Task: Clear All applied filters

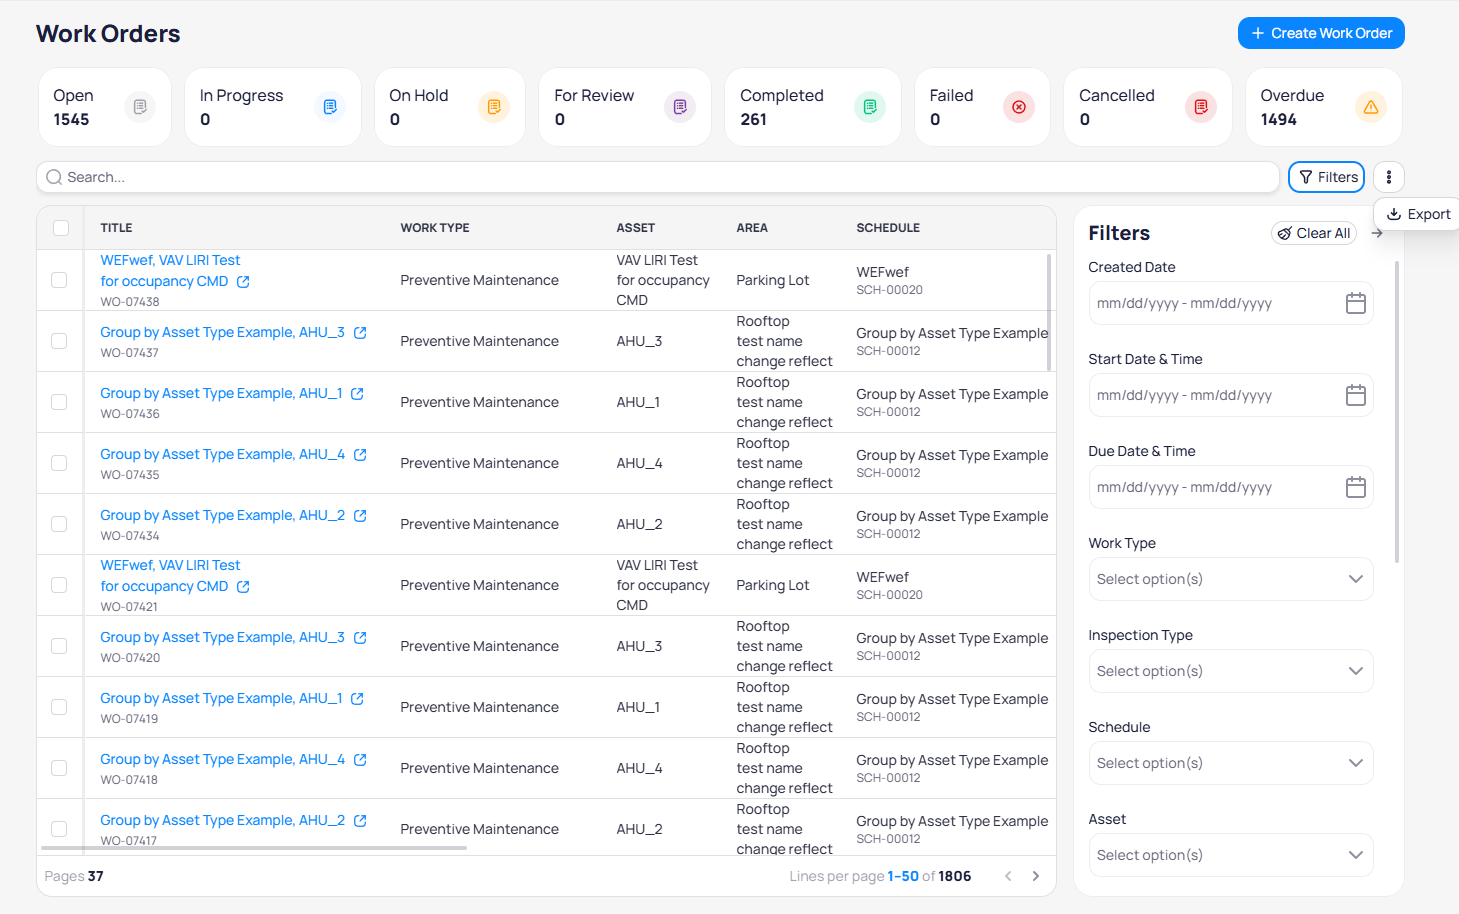Action: (1313, 233)
